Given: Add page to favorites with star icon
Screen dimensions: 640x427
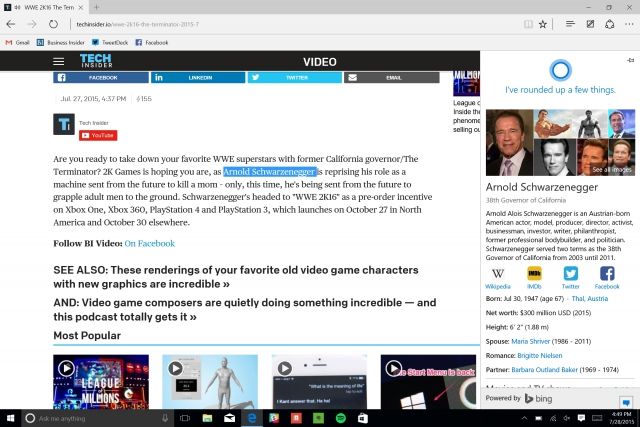Looking at the screenshot, I should (x=541, y=22).
